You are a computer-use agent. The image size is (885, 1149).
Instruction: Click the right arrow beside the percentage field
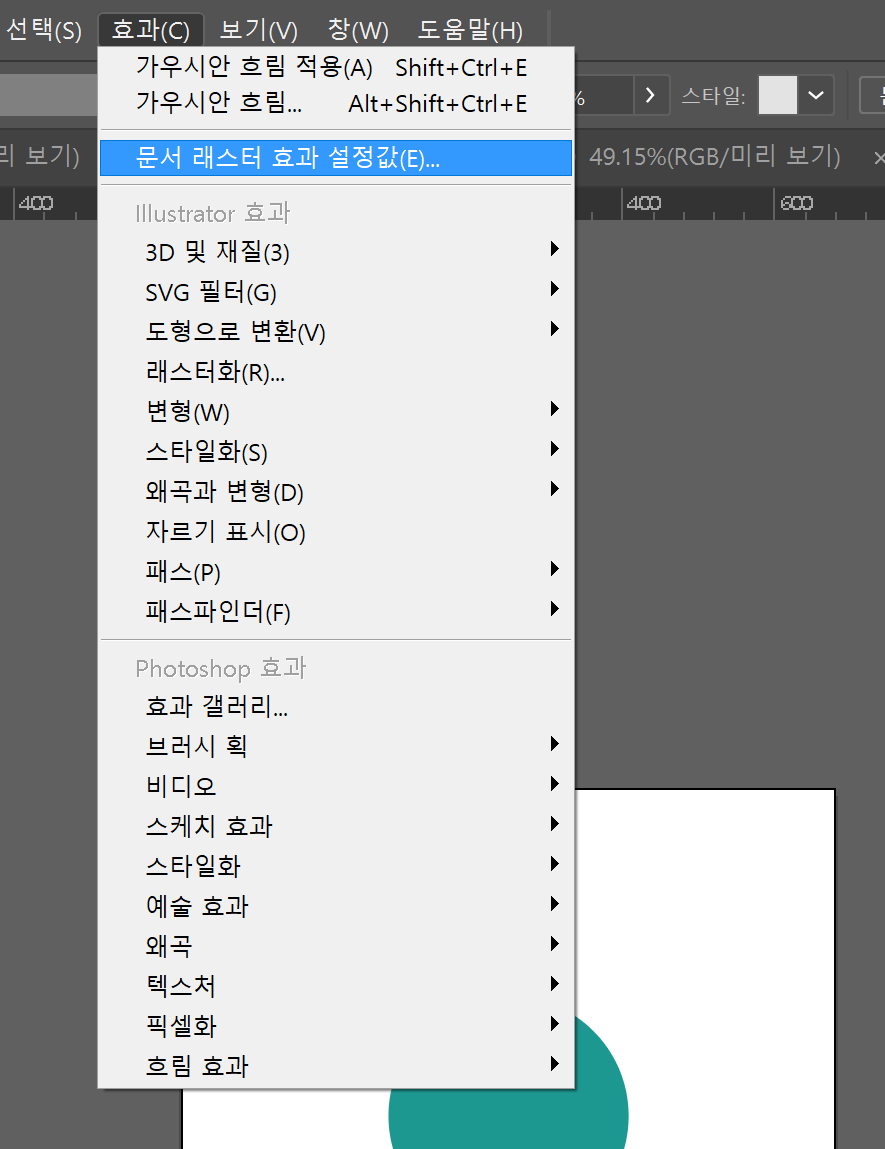(651, 95)
